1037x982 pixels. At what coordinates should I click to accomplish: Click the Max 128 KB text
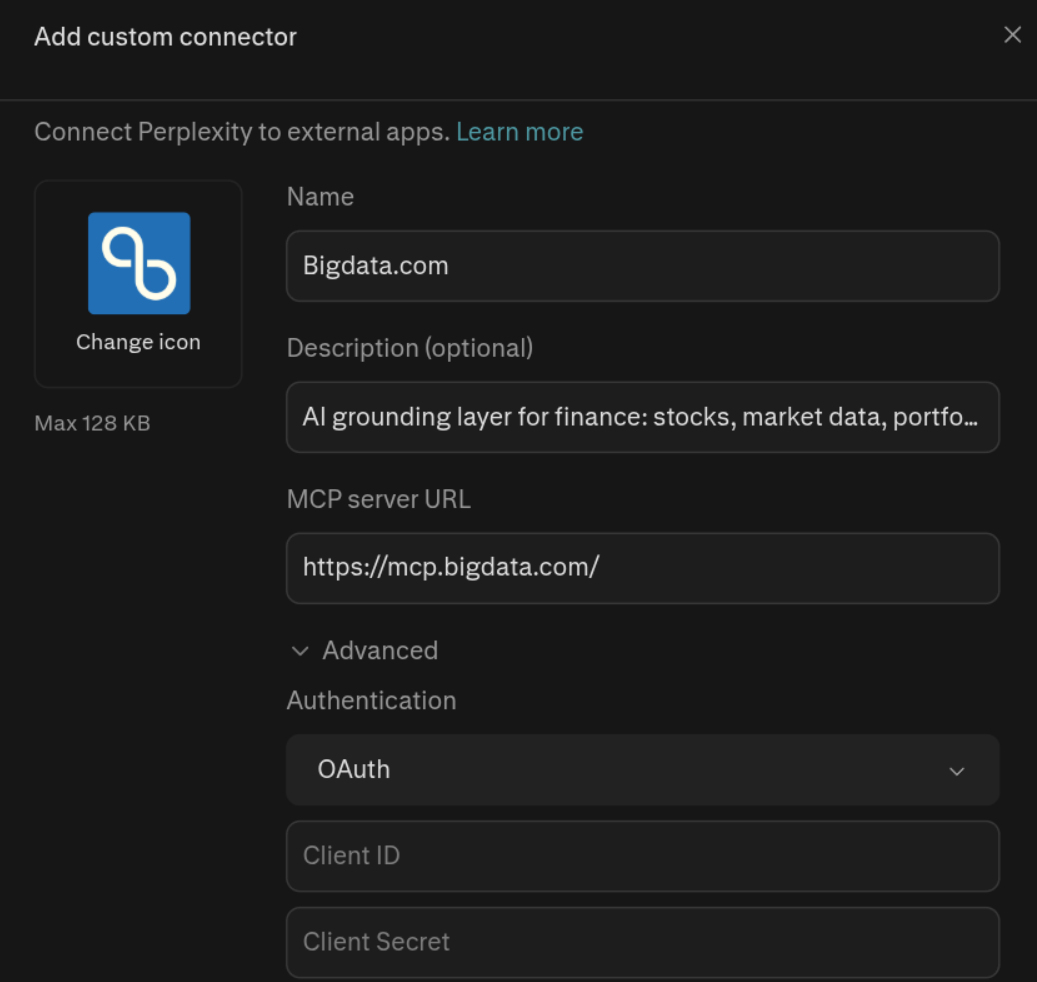pyautogui.click(x=93, y=423)
